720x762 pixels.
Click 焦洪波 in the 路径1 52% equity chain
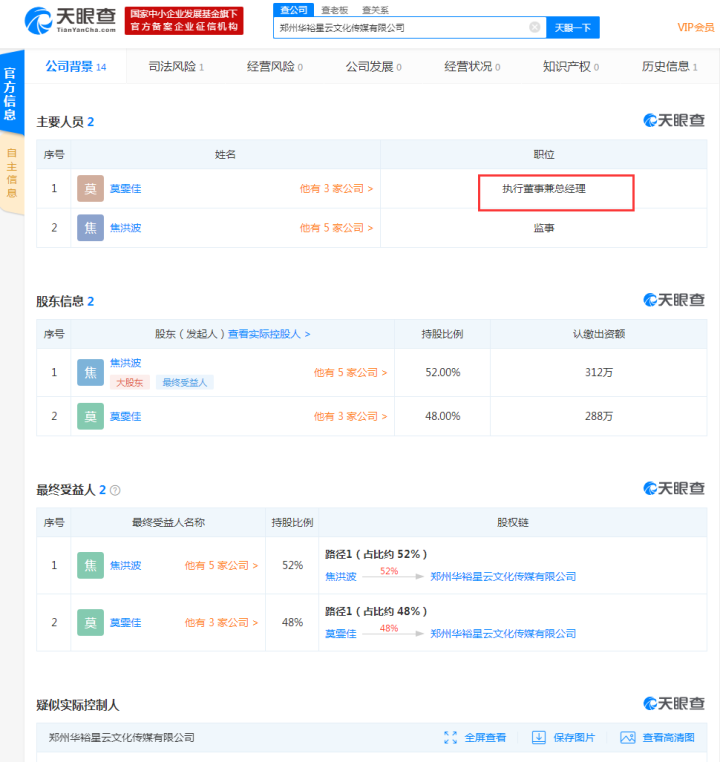(x=341, y=577)
